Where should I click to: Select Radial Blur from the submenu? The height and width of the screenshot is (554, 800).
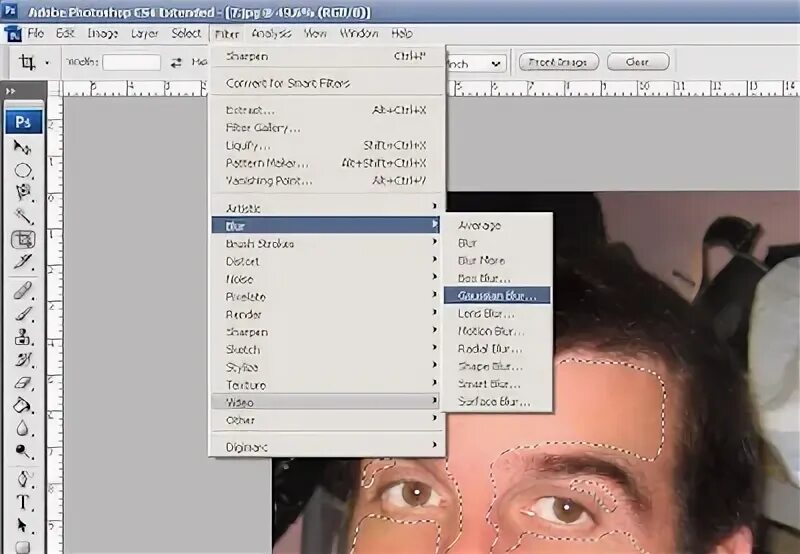point(497,349)
